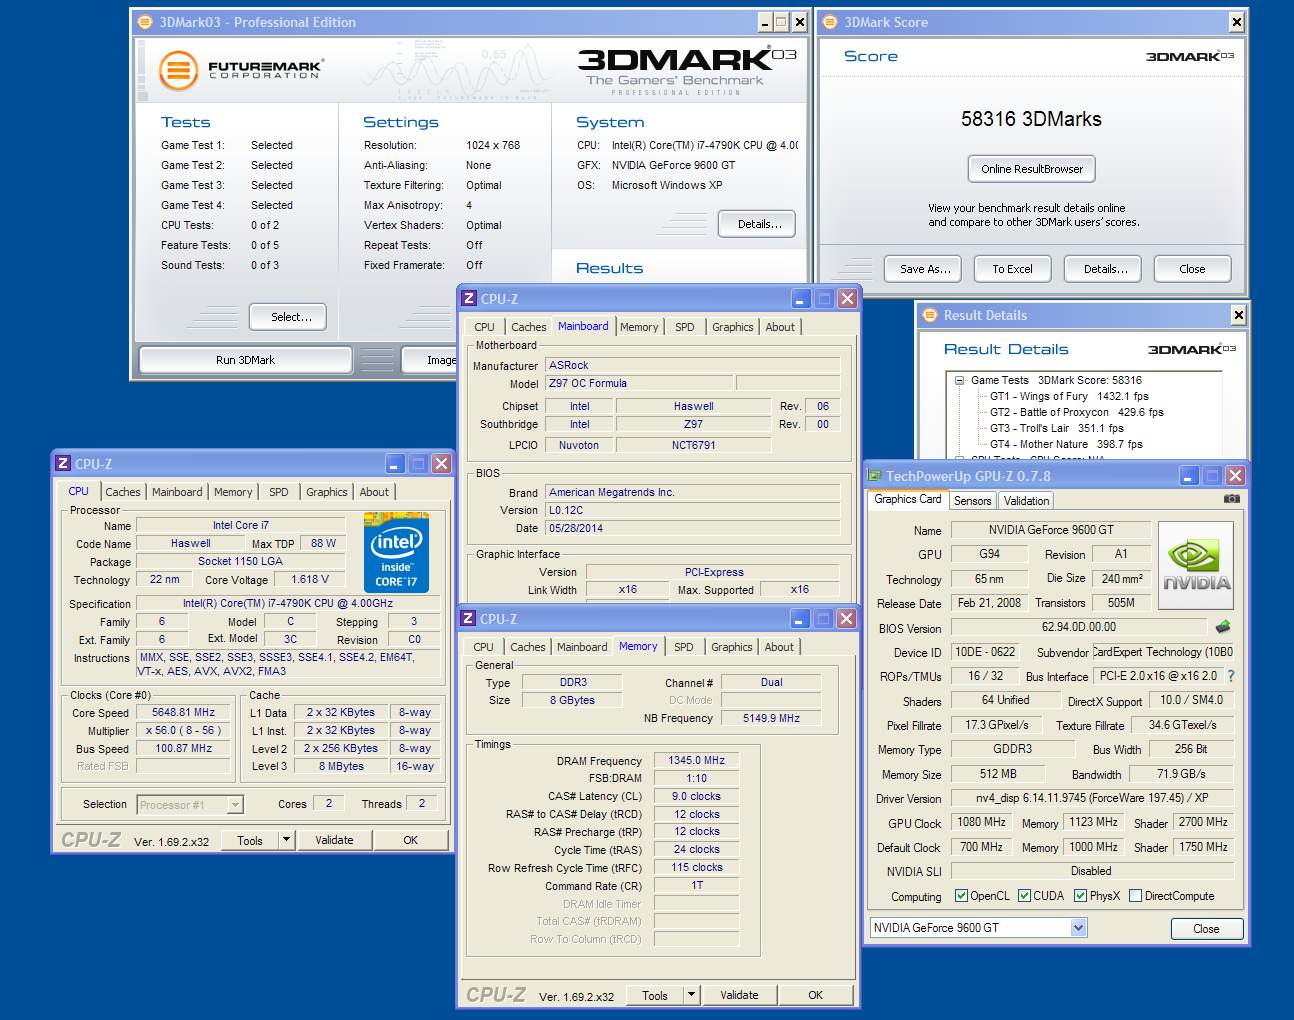
Task: Open Graphics tab in CPU-Z Memory window
Action: tap(732, 647)
